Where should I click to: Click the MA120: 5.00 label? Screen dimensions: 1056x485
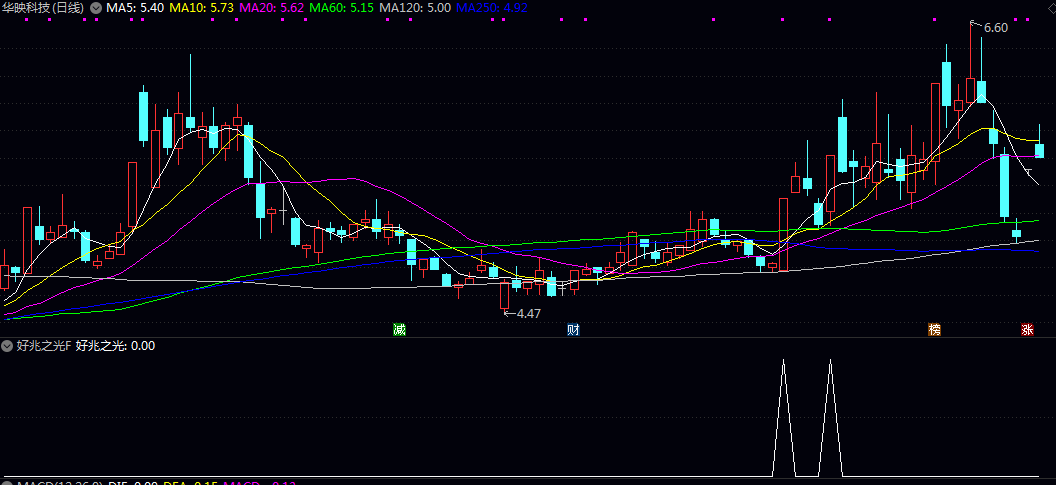pos(416,8)
